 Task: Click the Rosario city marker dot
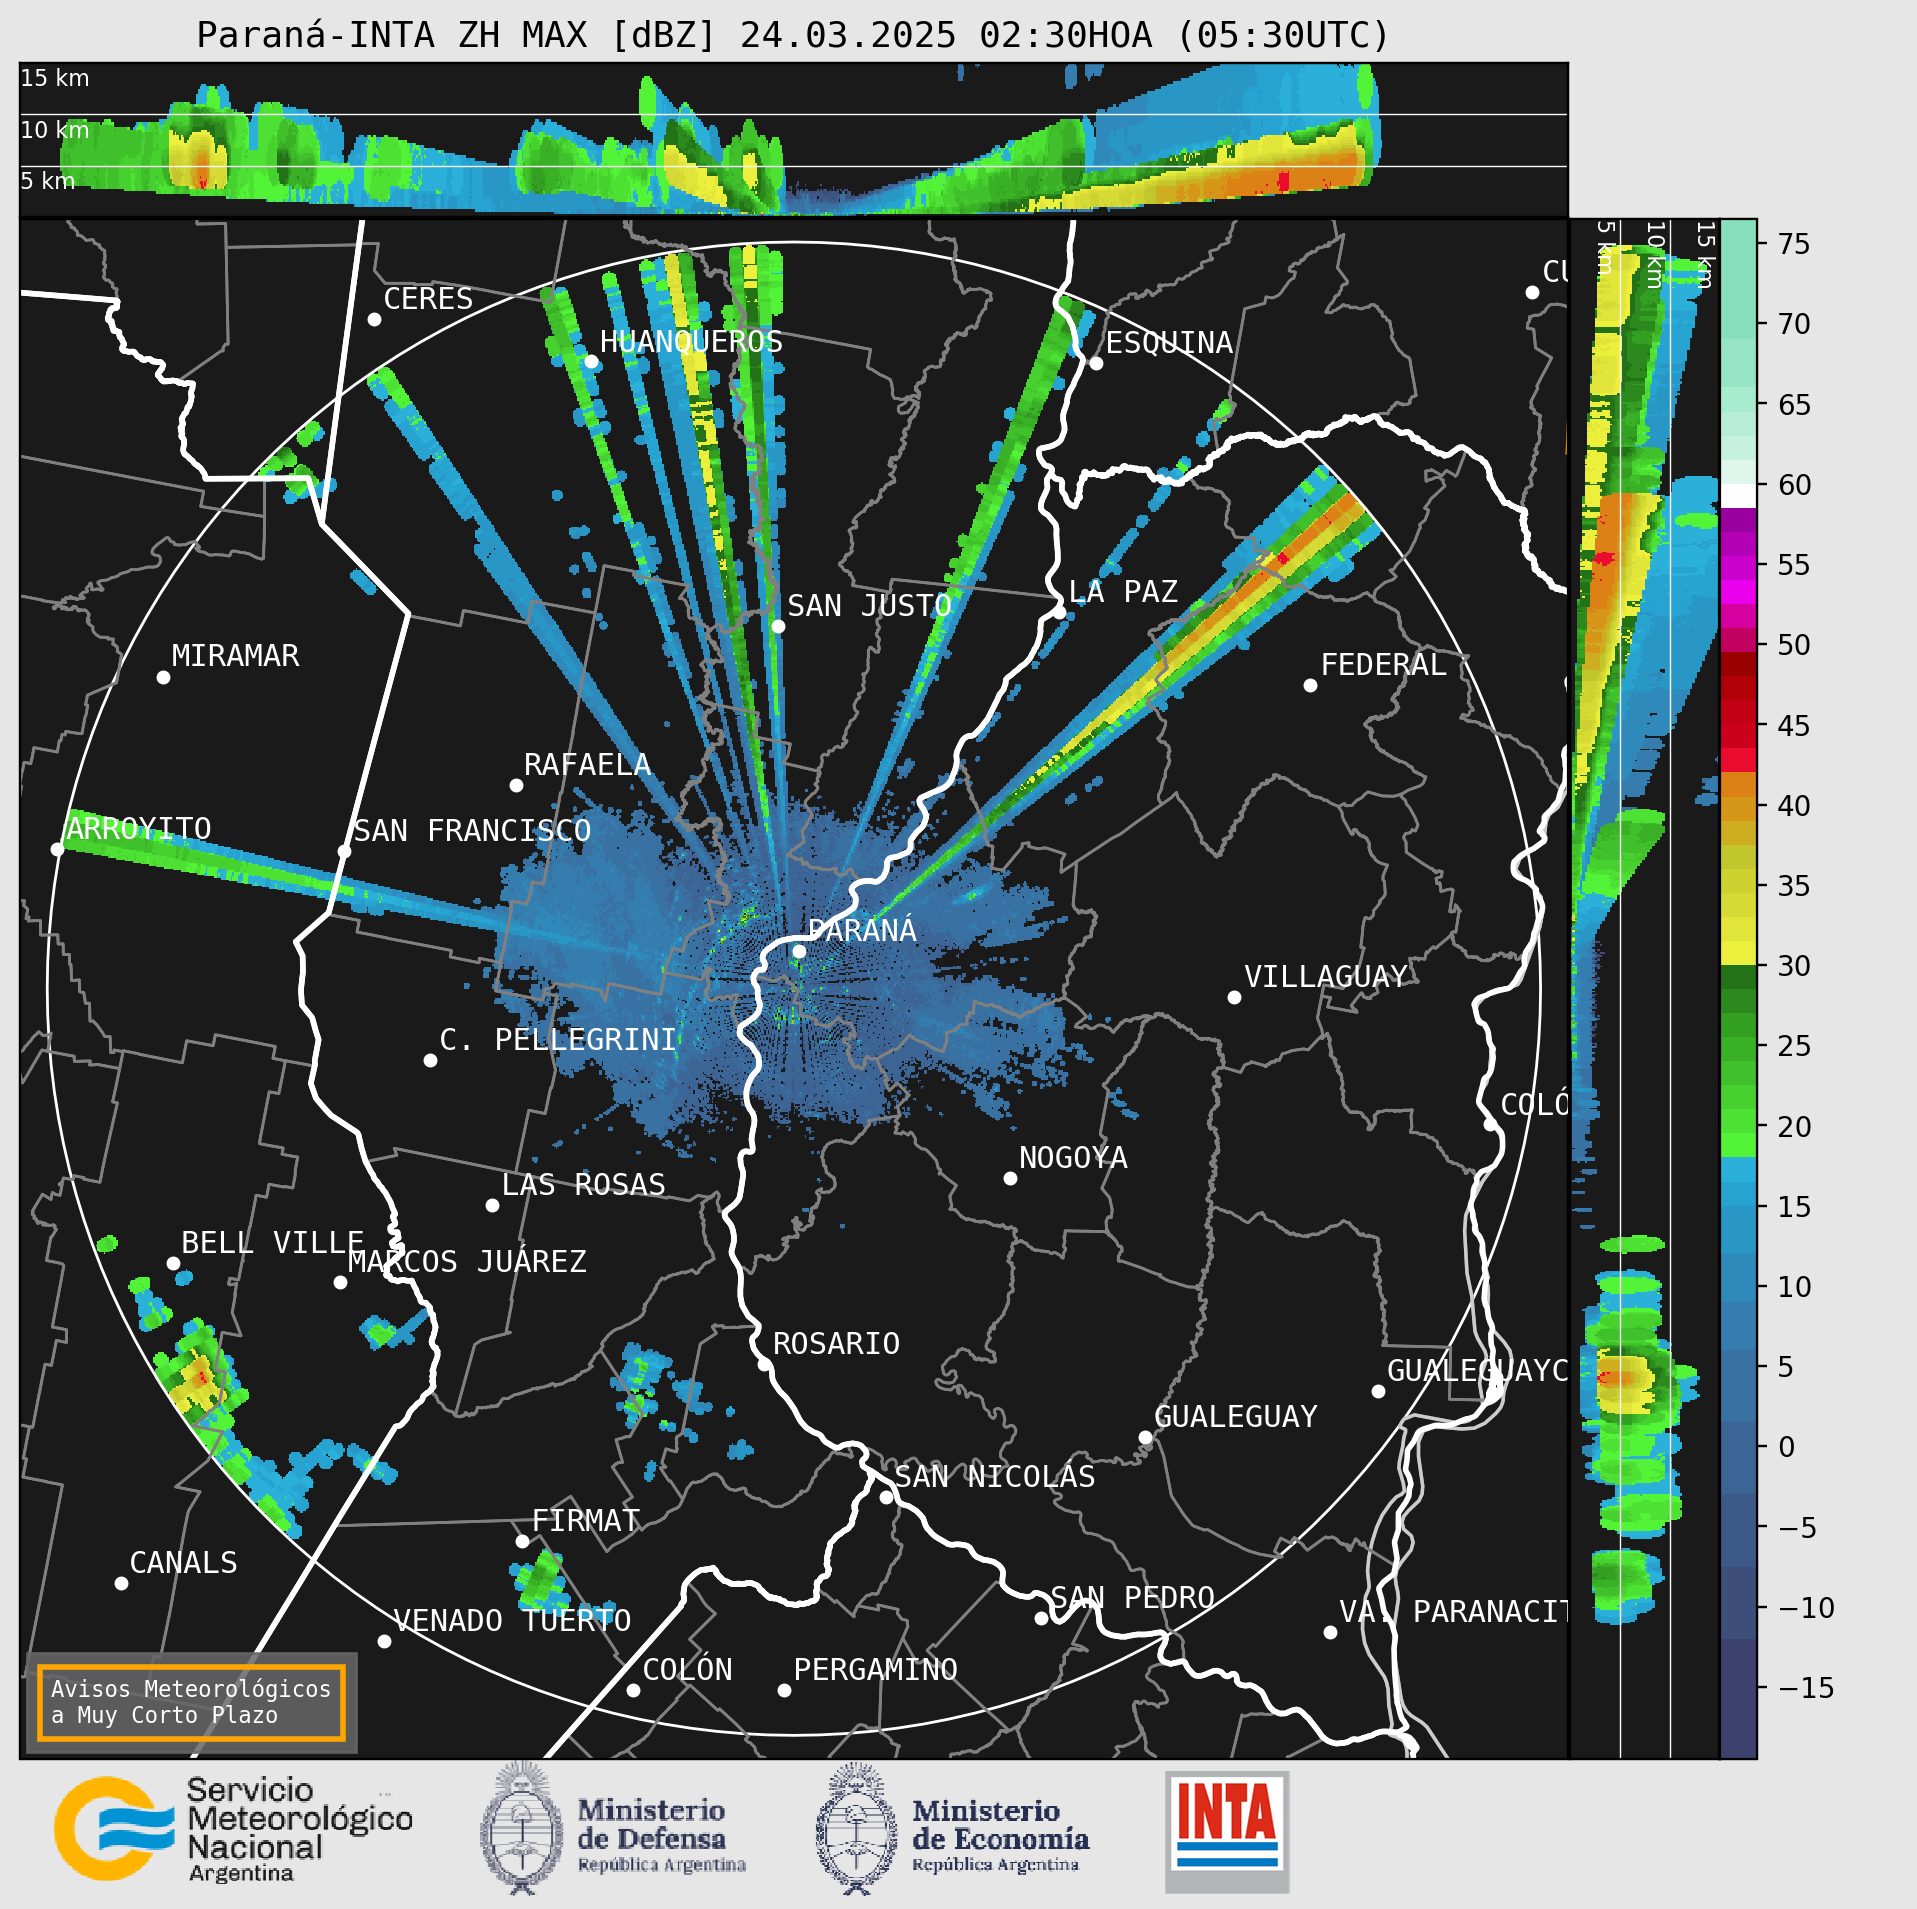click(x=764, y=1364)
